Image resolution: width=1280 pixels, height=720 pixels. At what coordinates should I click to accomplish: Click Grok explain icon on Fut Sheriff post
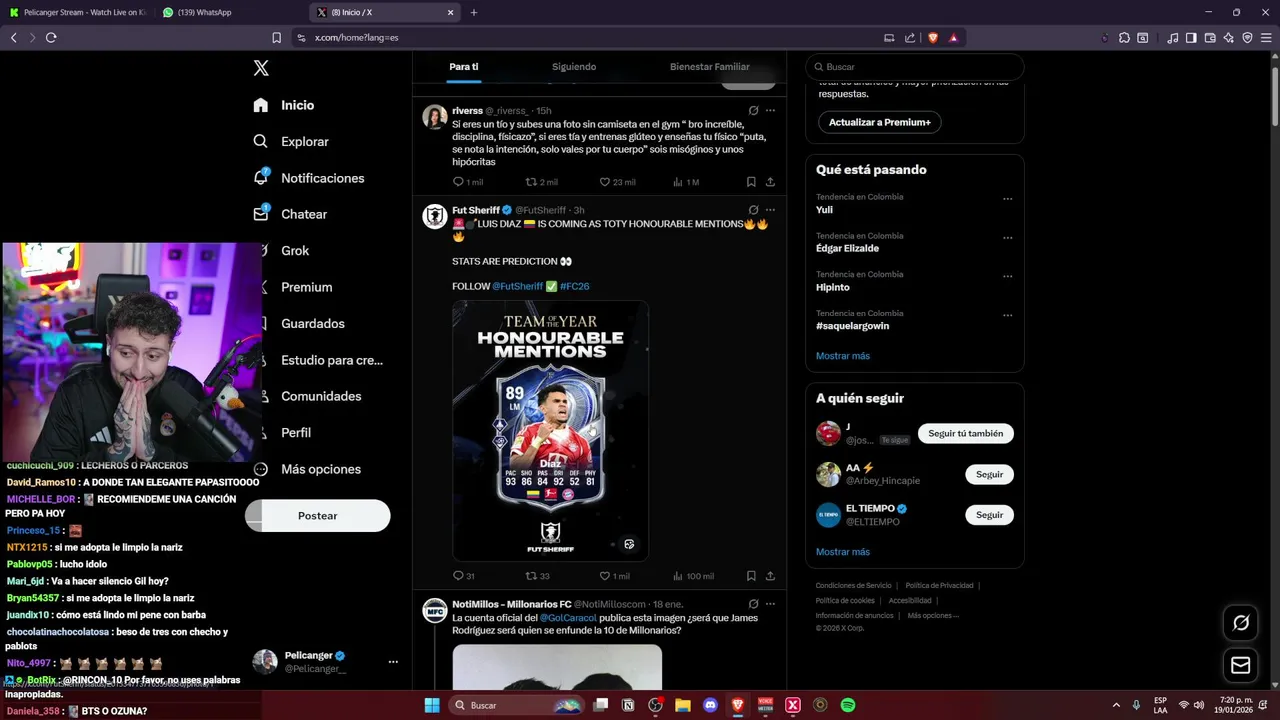point(753,210)
